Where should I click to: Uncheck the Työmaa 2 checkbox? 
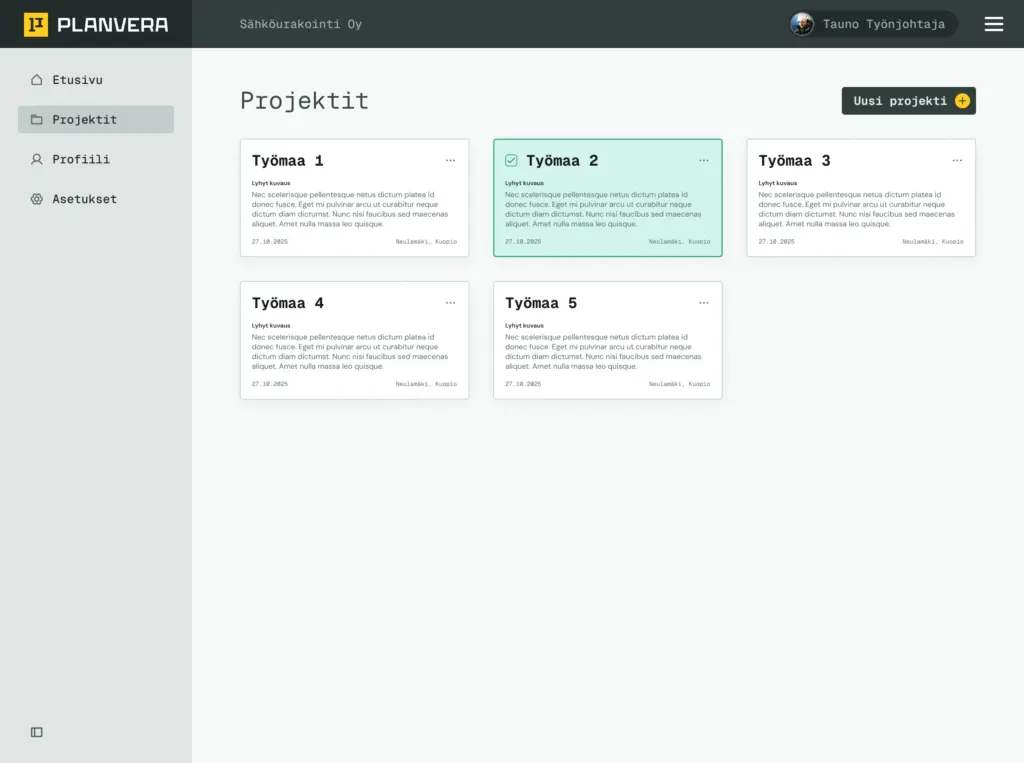coord(511,161)
